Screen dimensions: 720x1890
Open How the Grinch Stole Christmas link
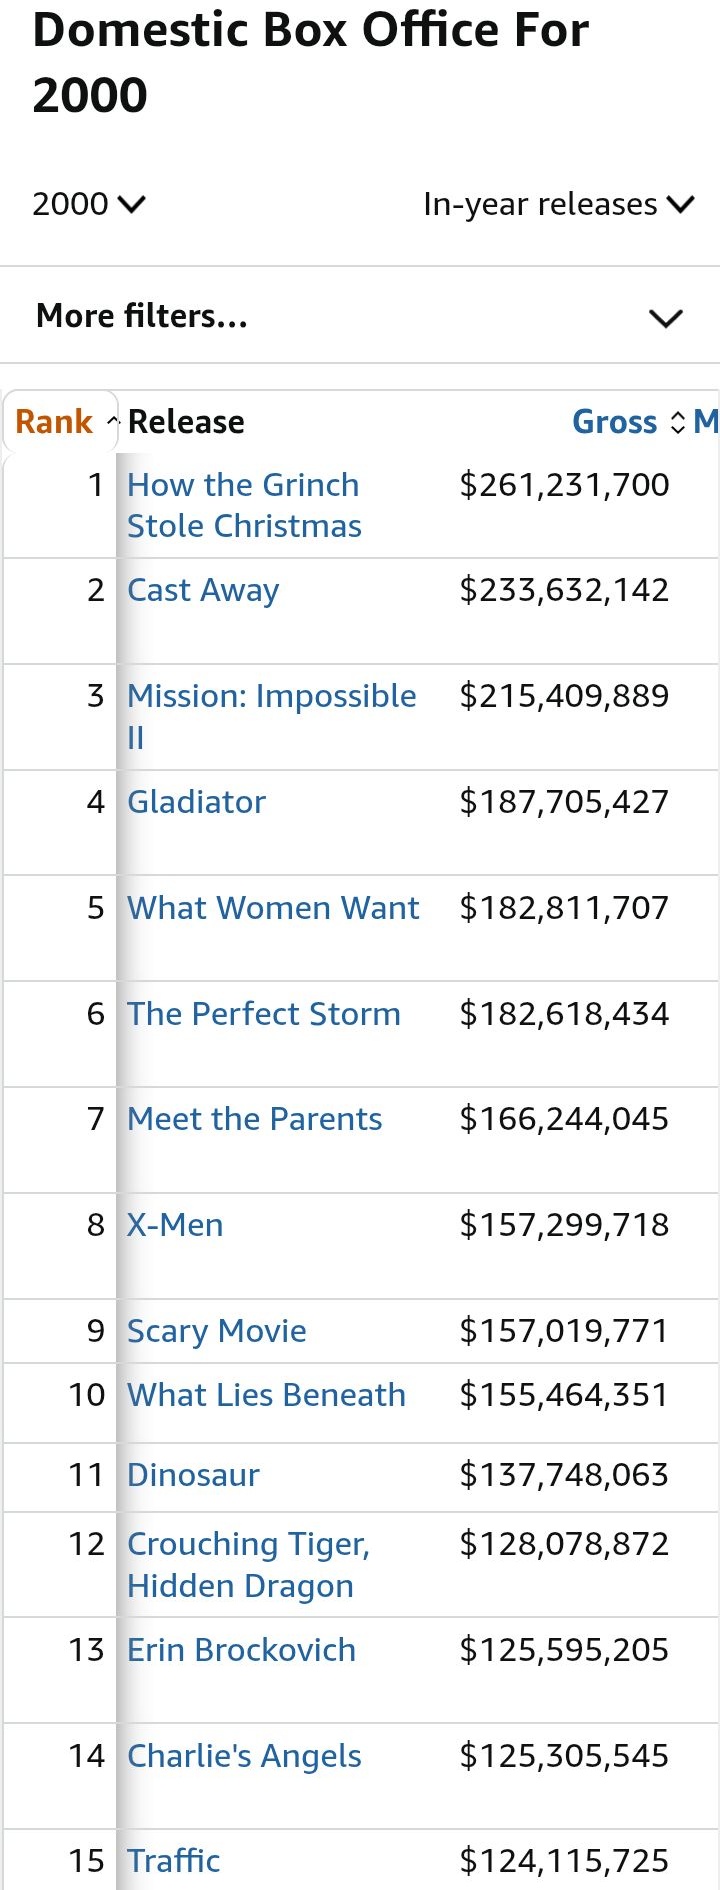(244, 505)
